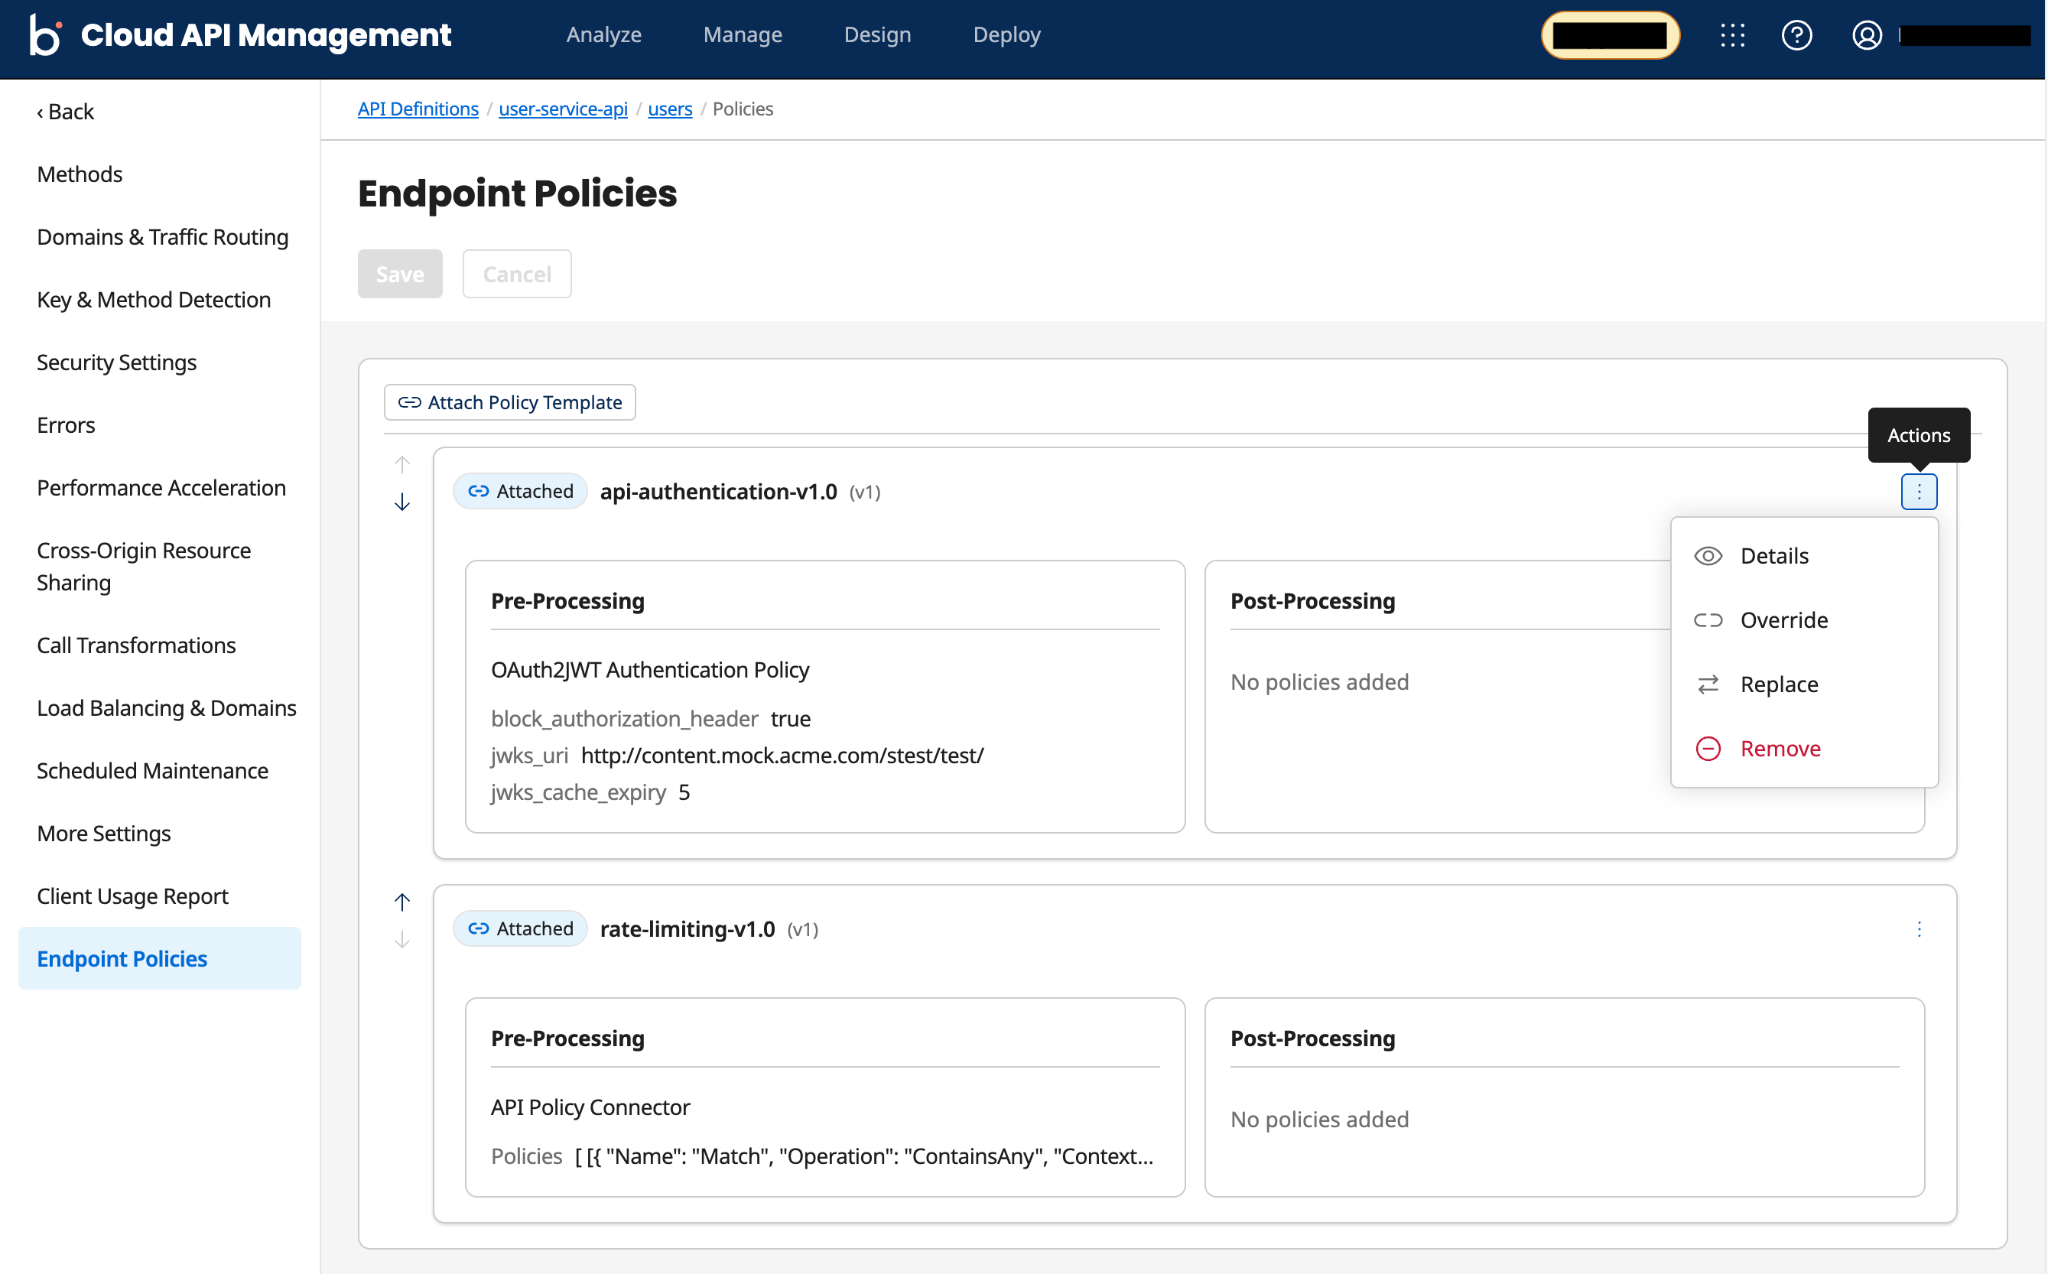Click the redacted button in top bar
Viewport: 2048px width, 1274px height.
click(1609, 35)
